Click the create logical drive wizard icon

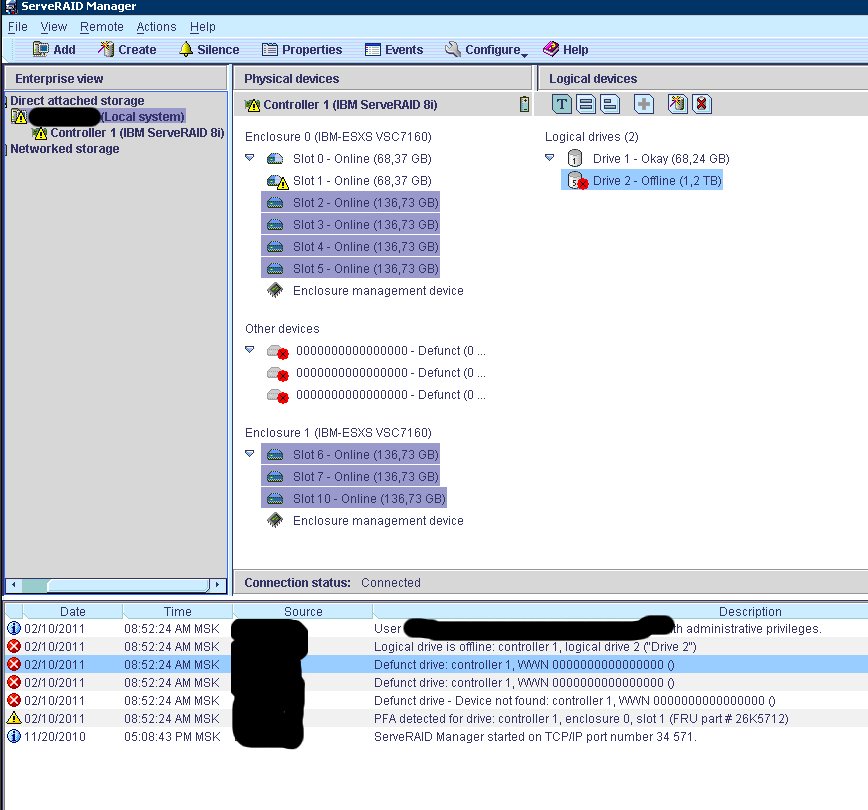[x=678, y=104]
